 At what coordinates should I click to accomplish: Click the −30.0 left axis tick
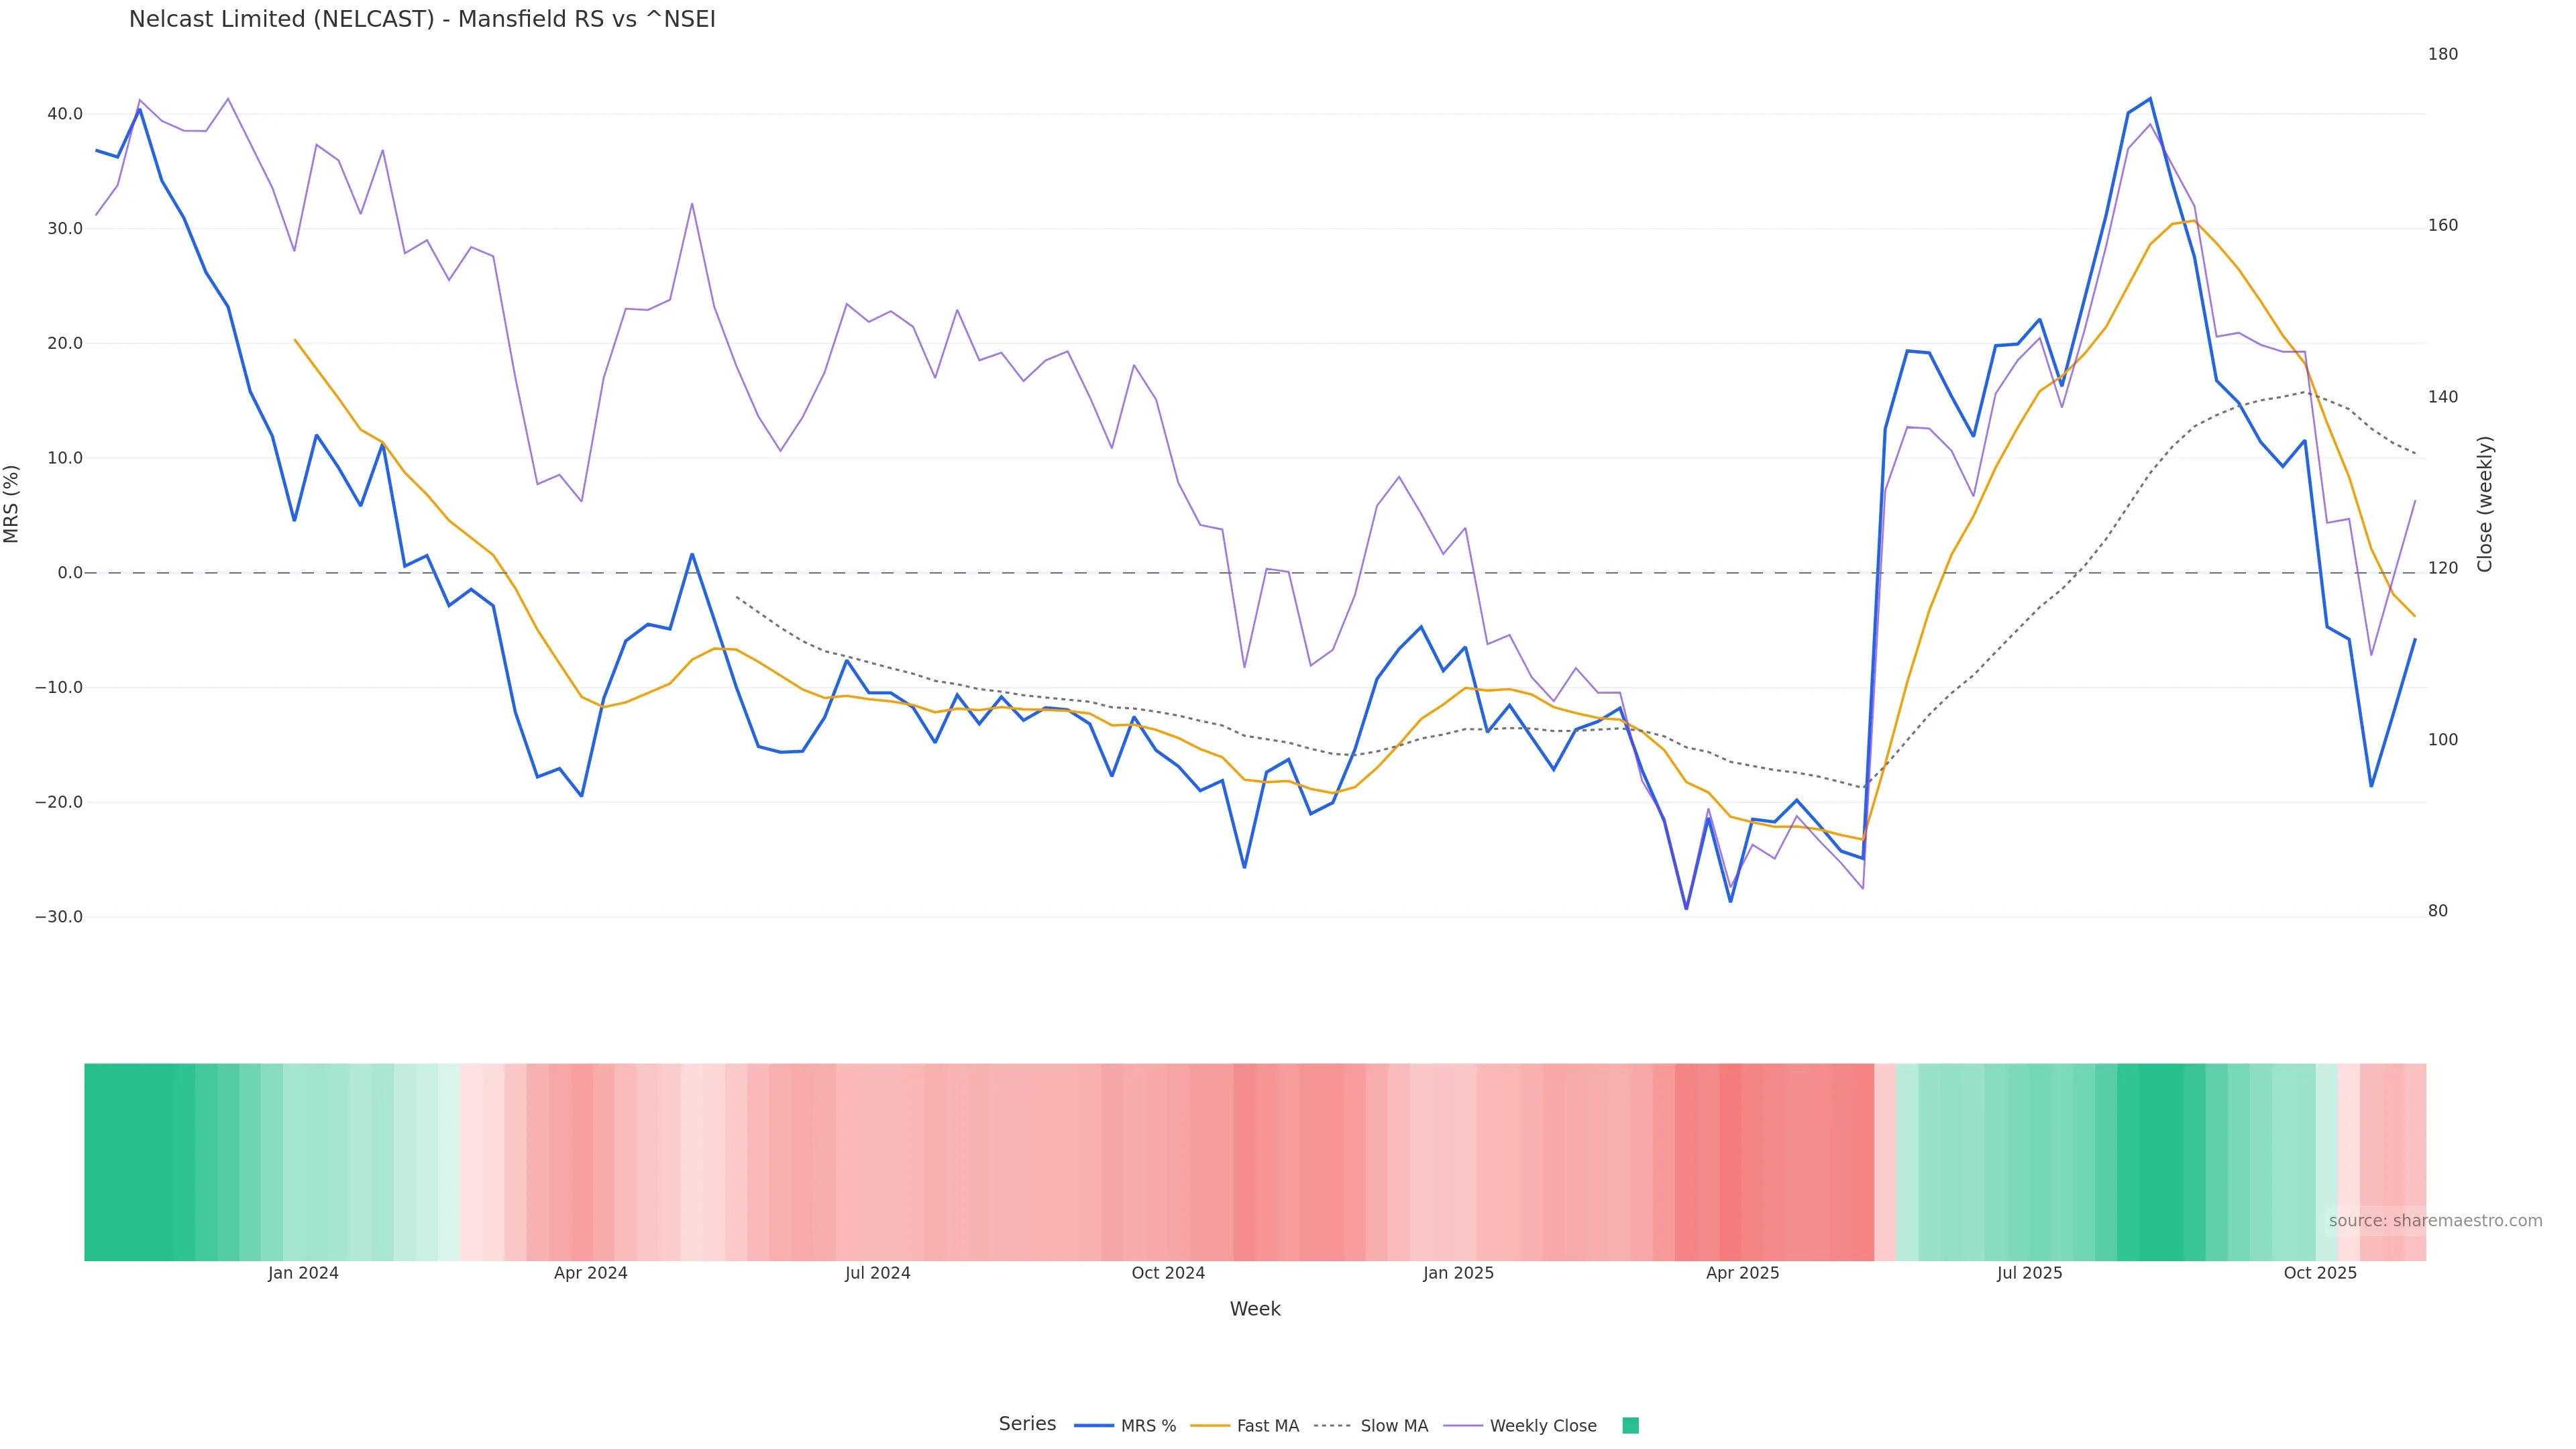59,917
